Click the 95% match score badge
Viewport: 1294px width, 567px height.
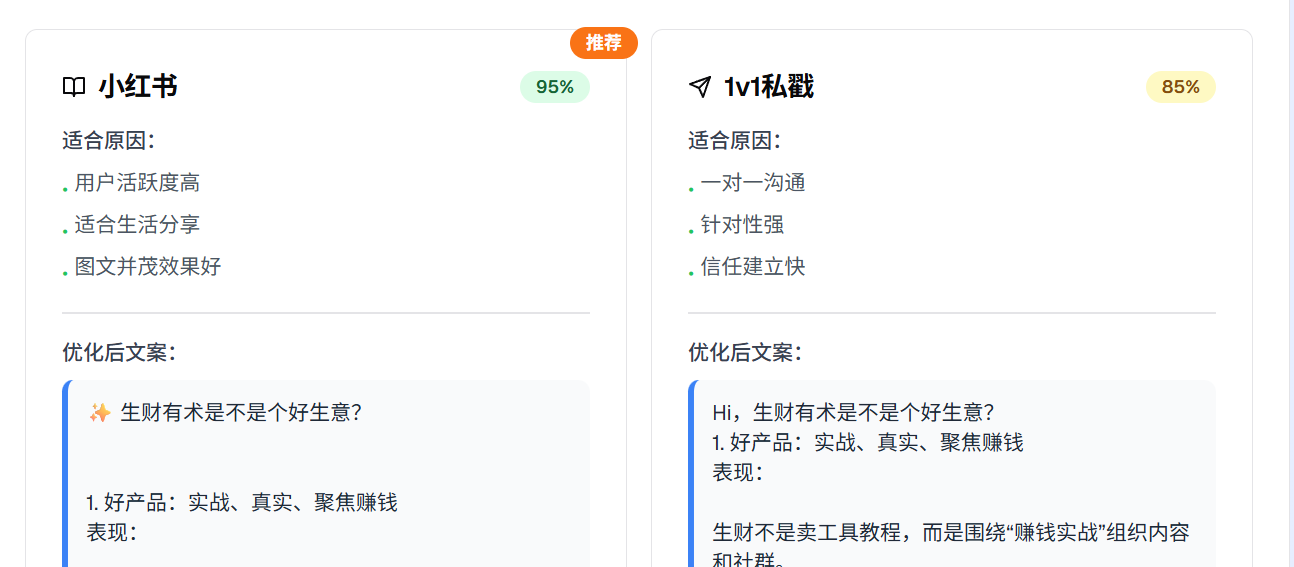coord(555,87)
